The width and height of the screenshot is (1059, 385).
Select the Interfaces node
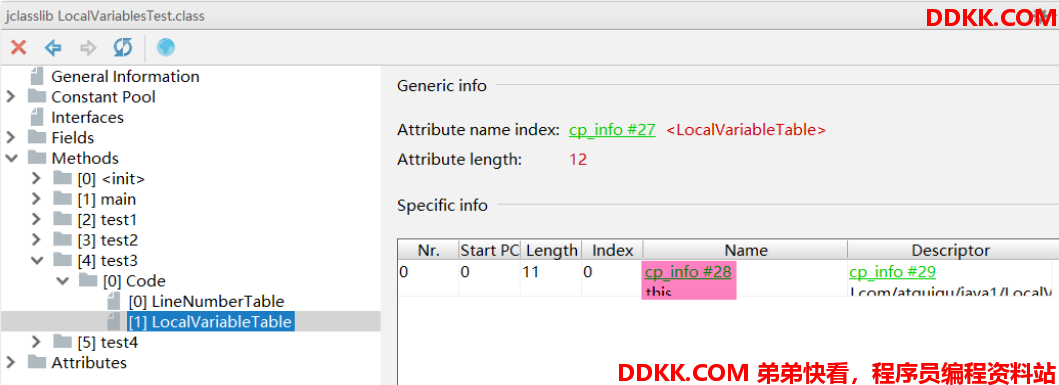[x=87, y=117]
